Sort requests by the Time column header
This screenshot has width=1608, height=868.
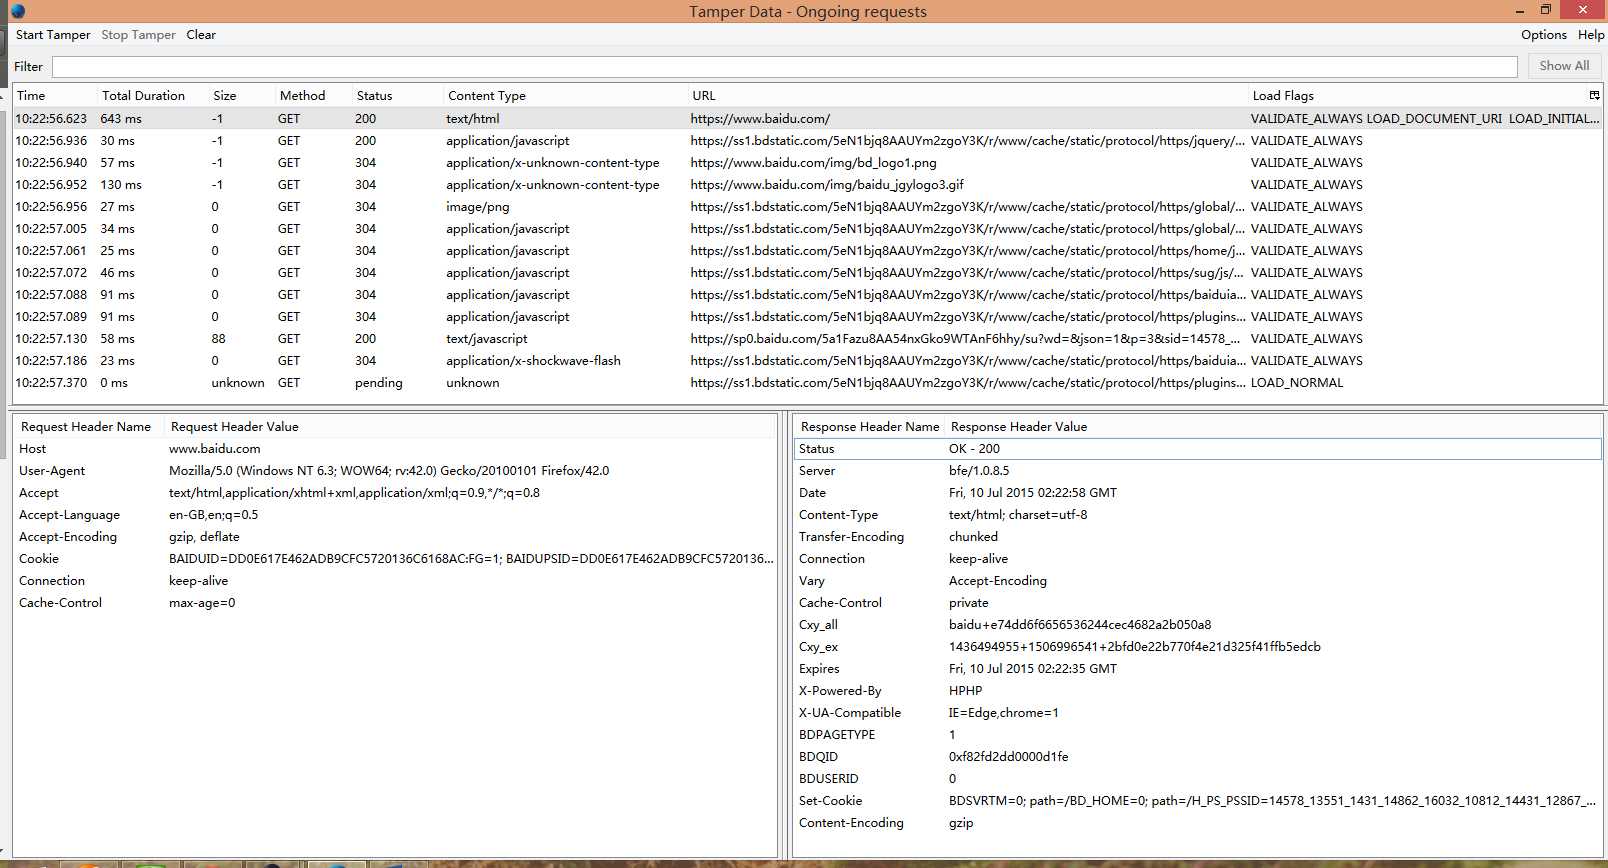coord(55,96)
